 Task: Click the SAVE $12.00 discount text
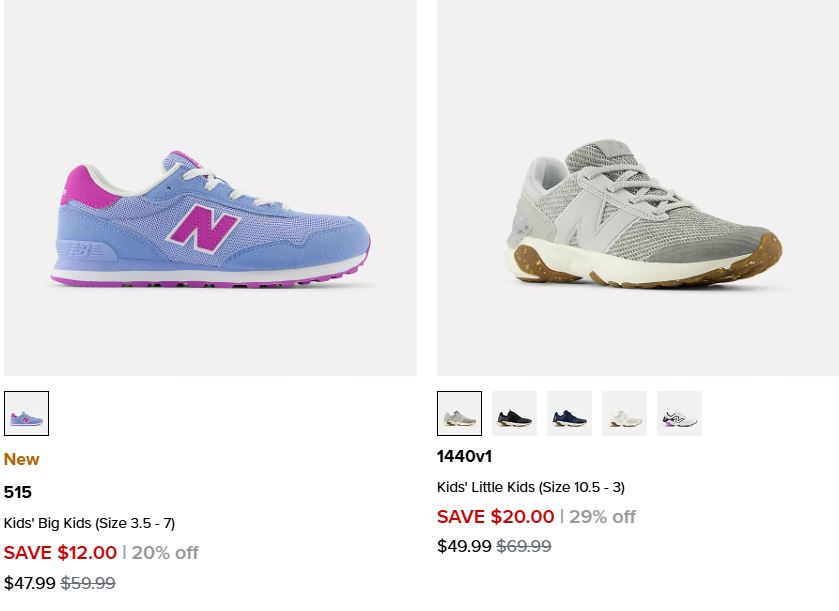pos(60,552)
